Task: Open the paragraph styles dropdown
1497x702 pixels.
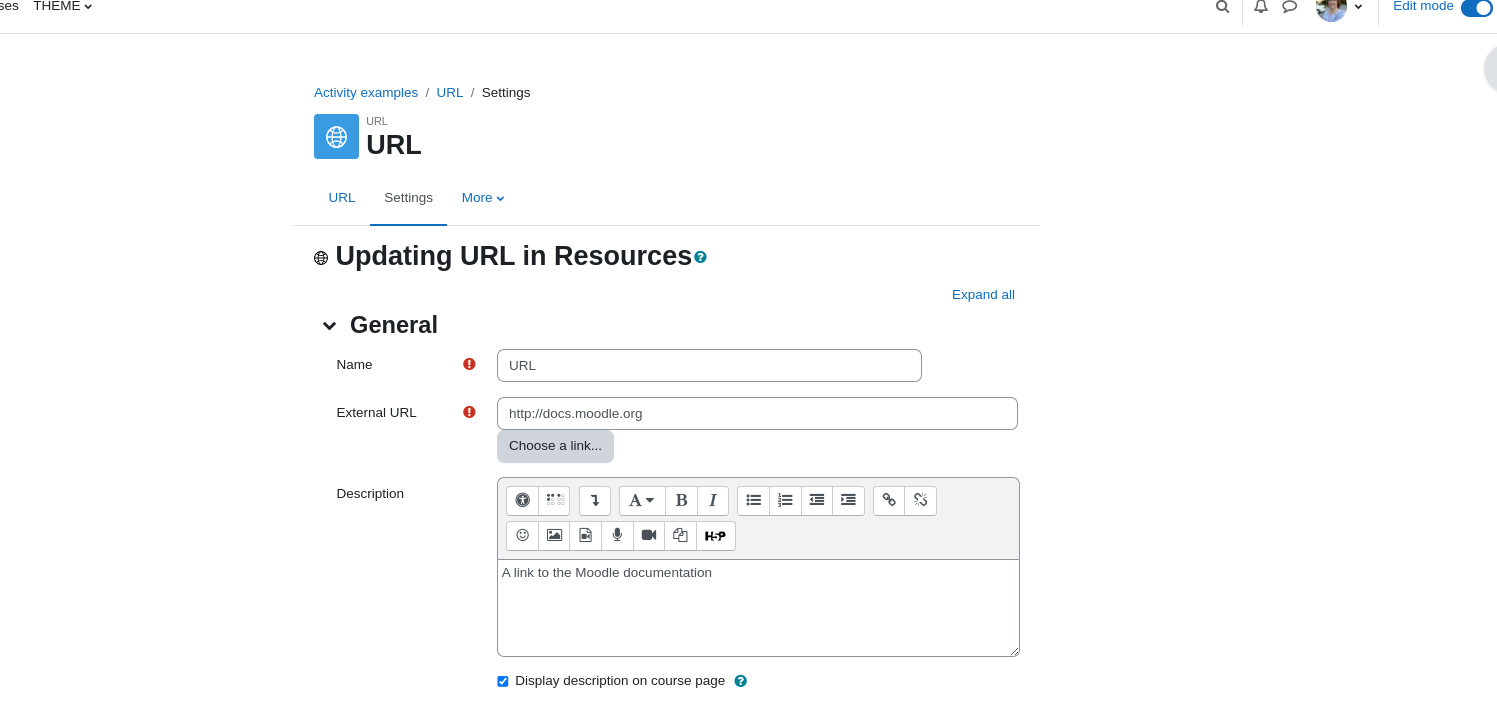Action: coord(642,500)
